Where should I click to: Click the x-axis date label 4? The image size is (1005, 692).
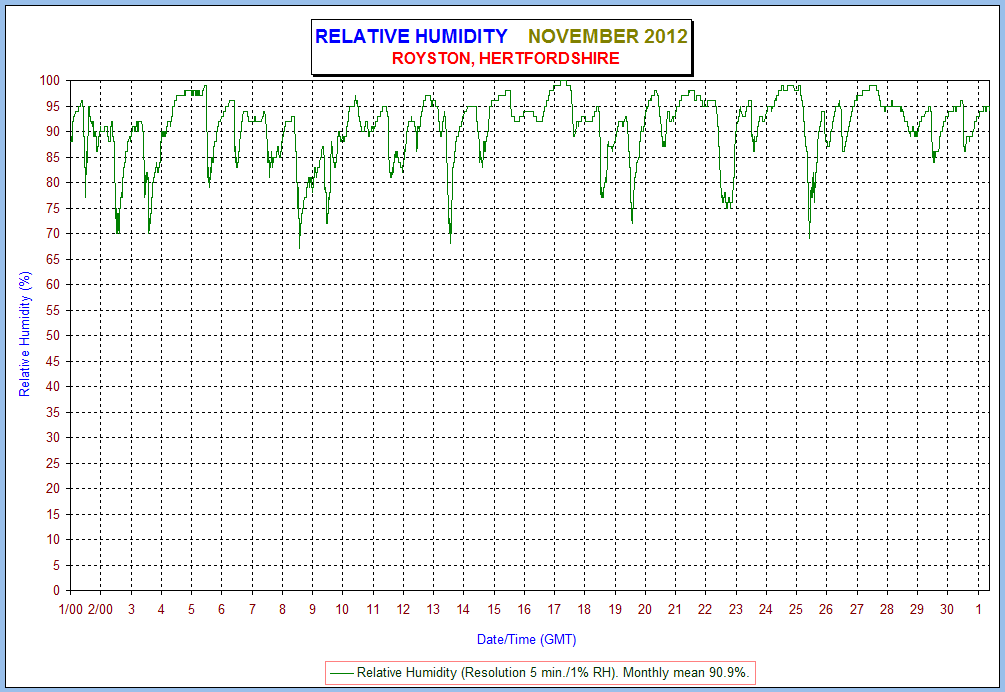(x=162, y=609)
